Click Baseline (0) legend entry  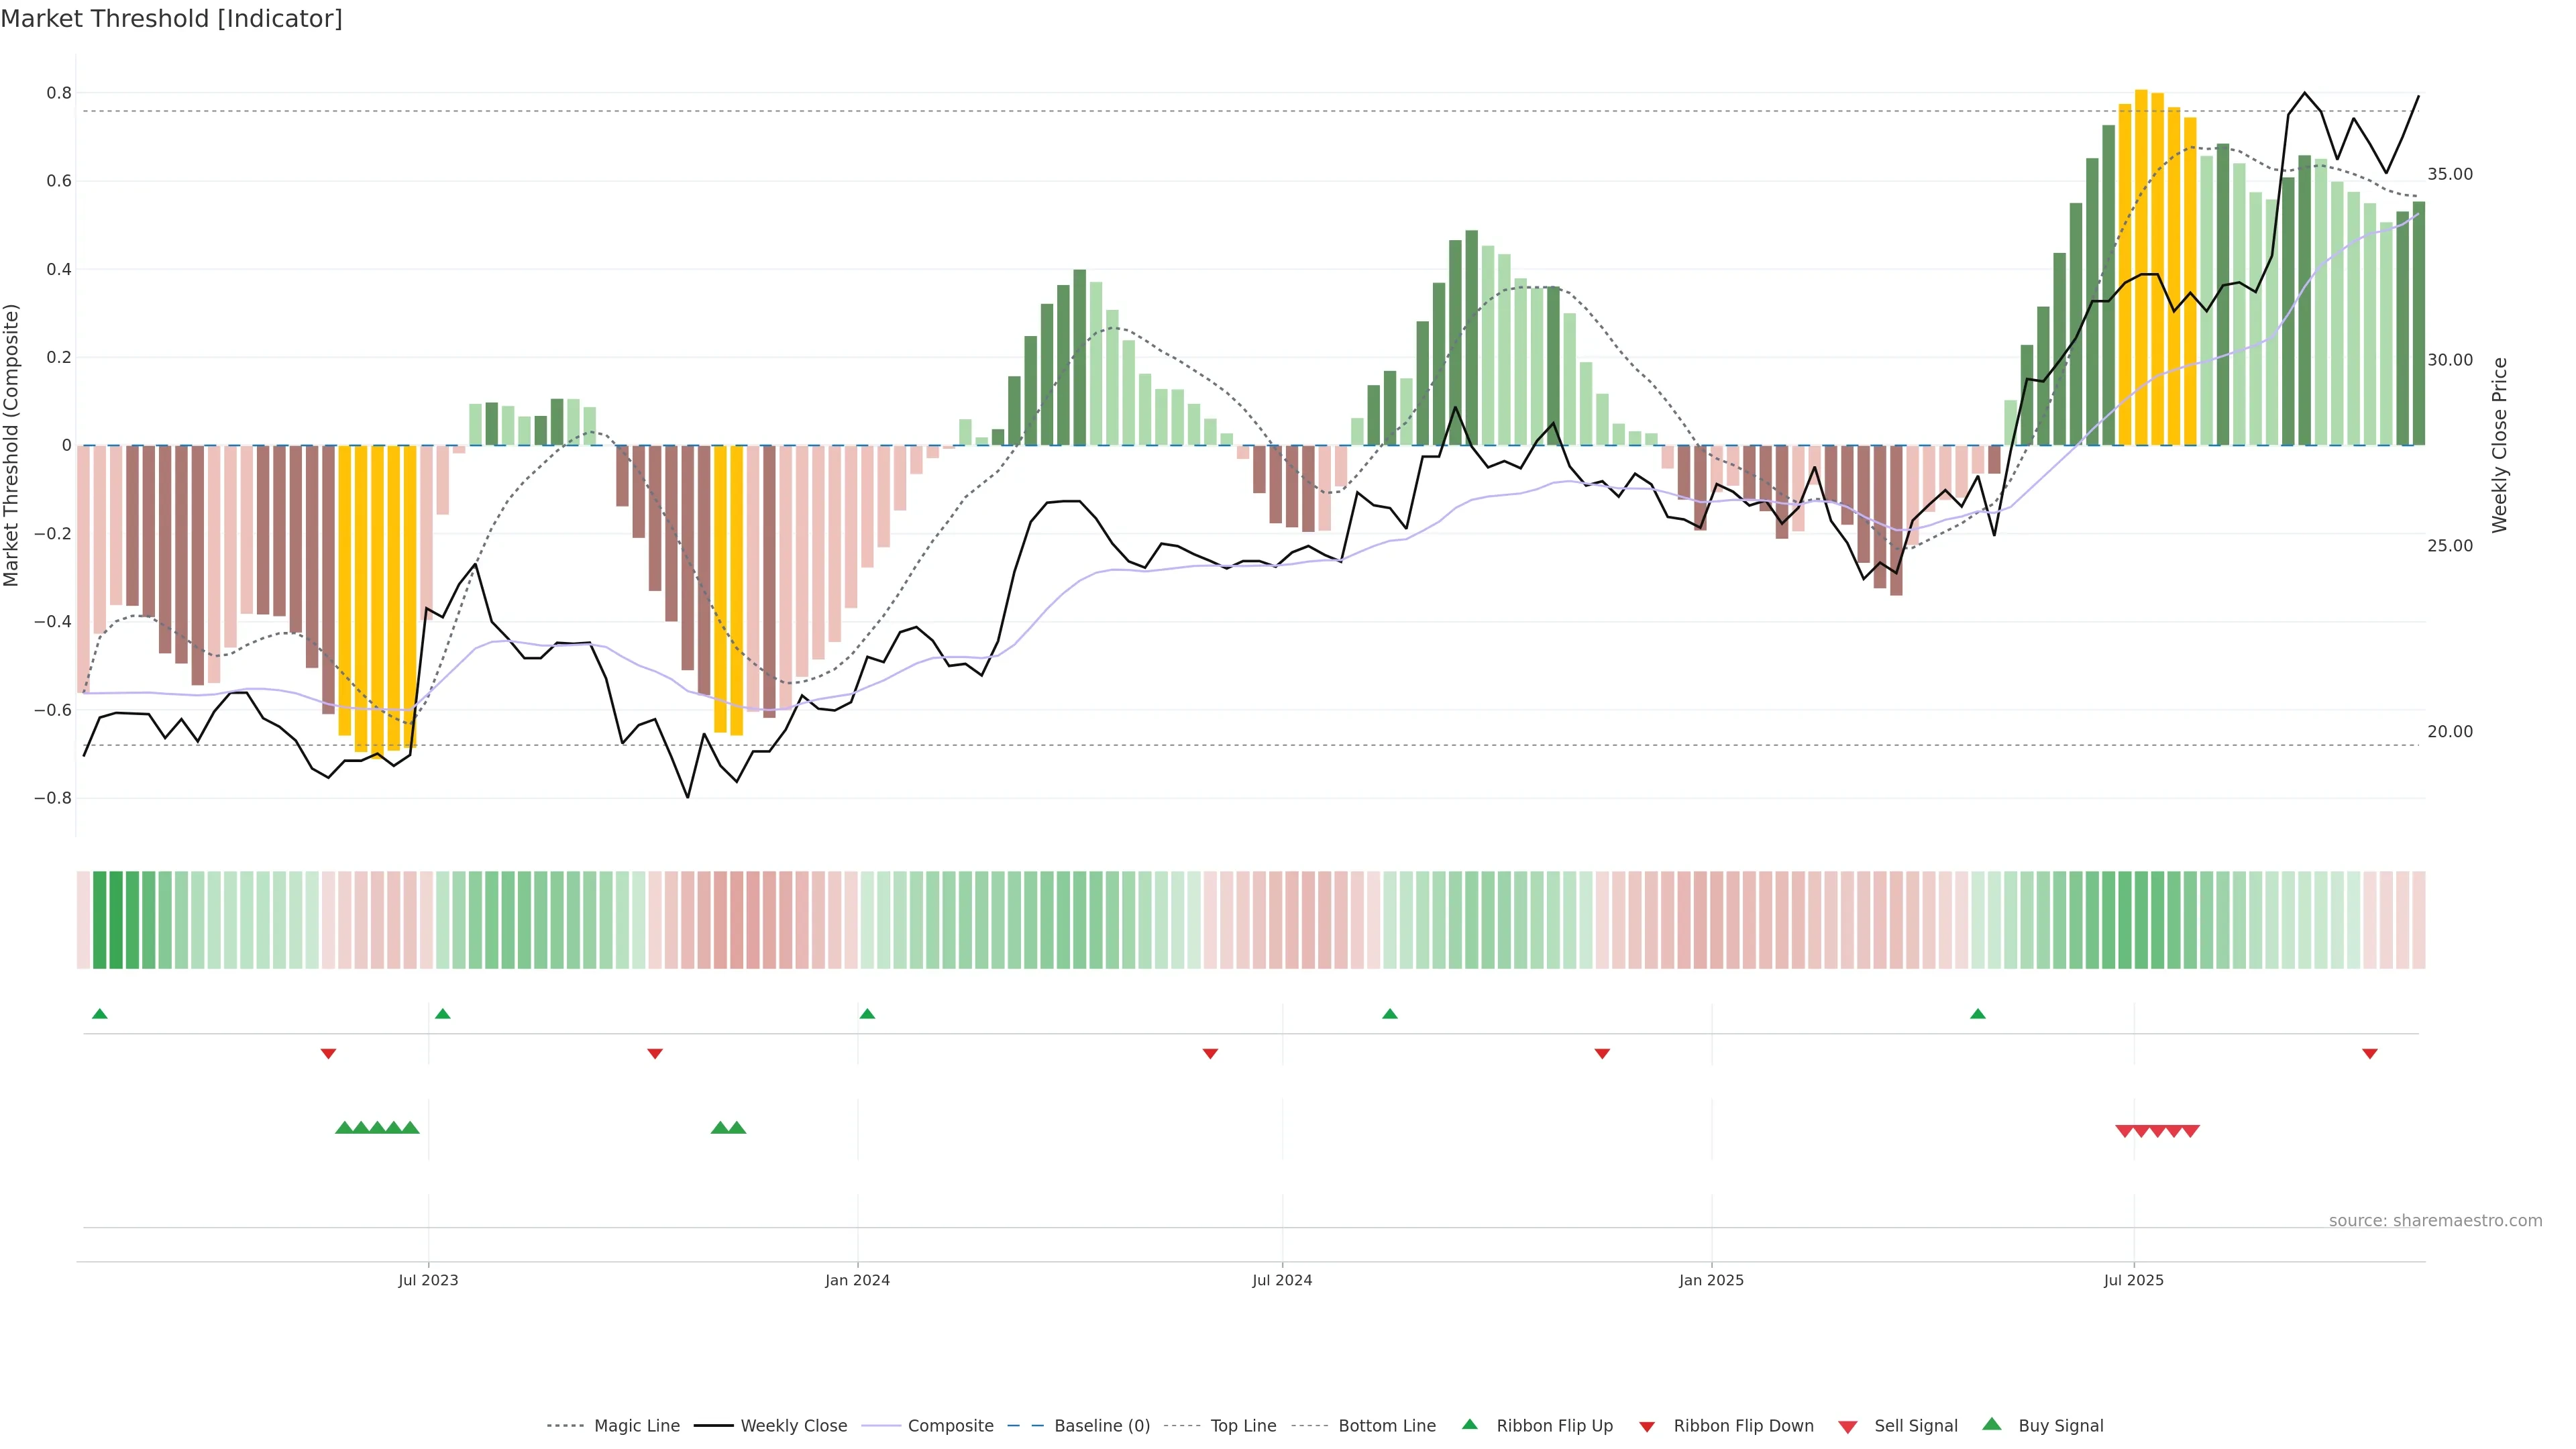pos(1101,1425)
